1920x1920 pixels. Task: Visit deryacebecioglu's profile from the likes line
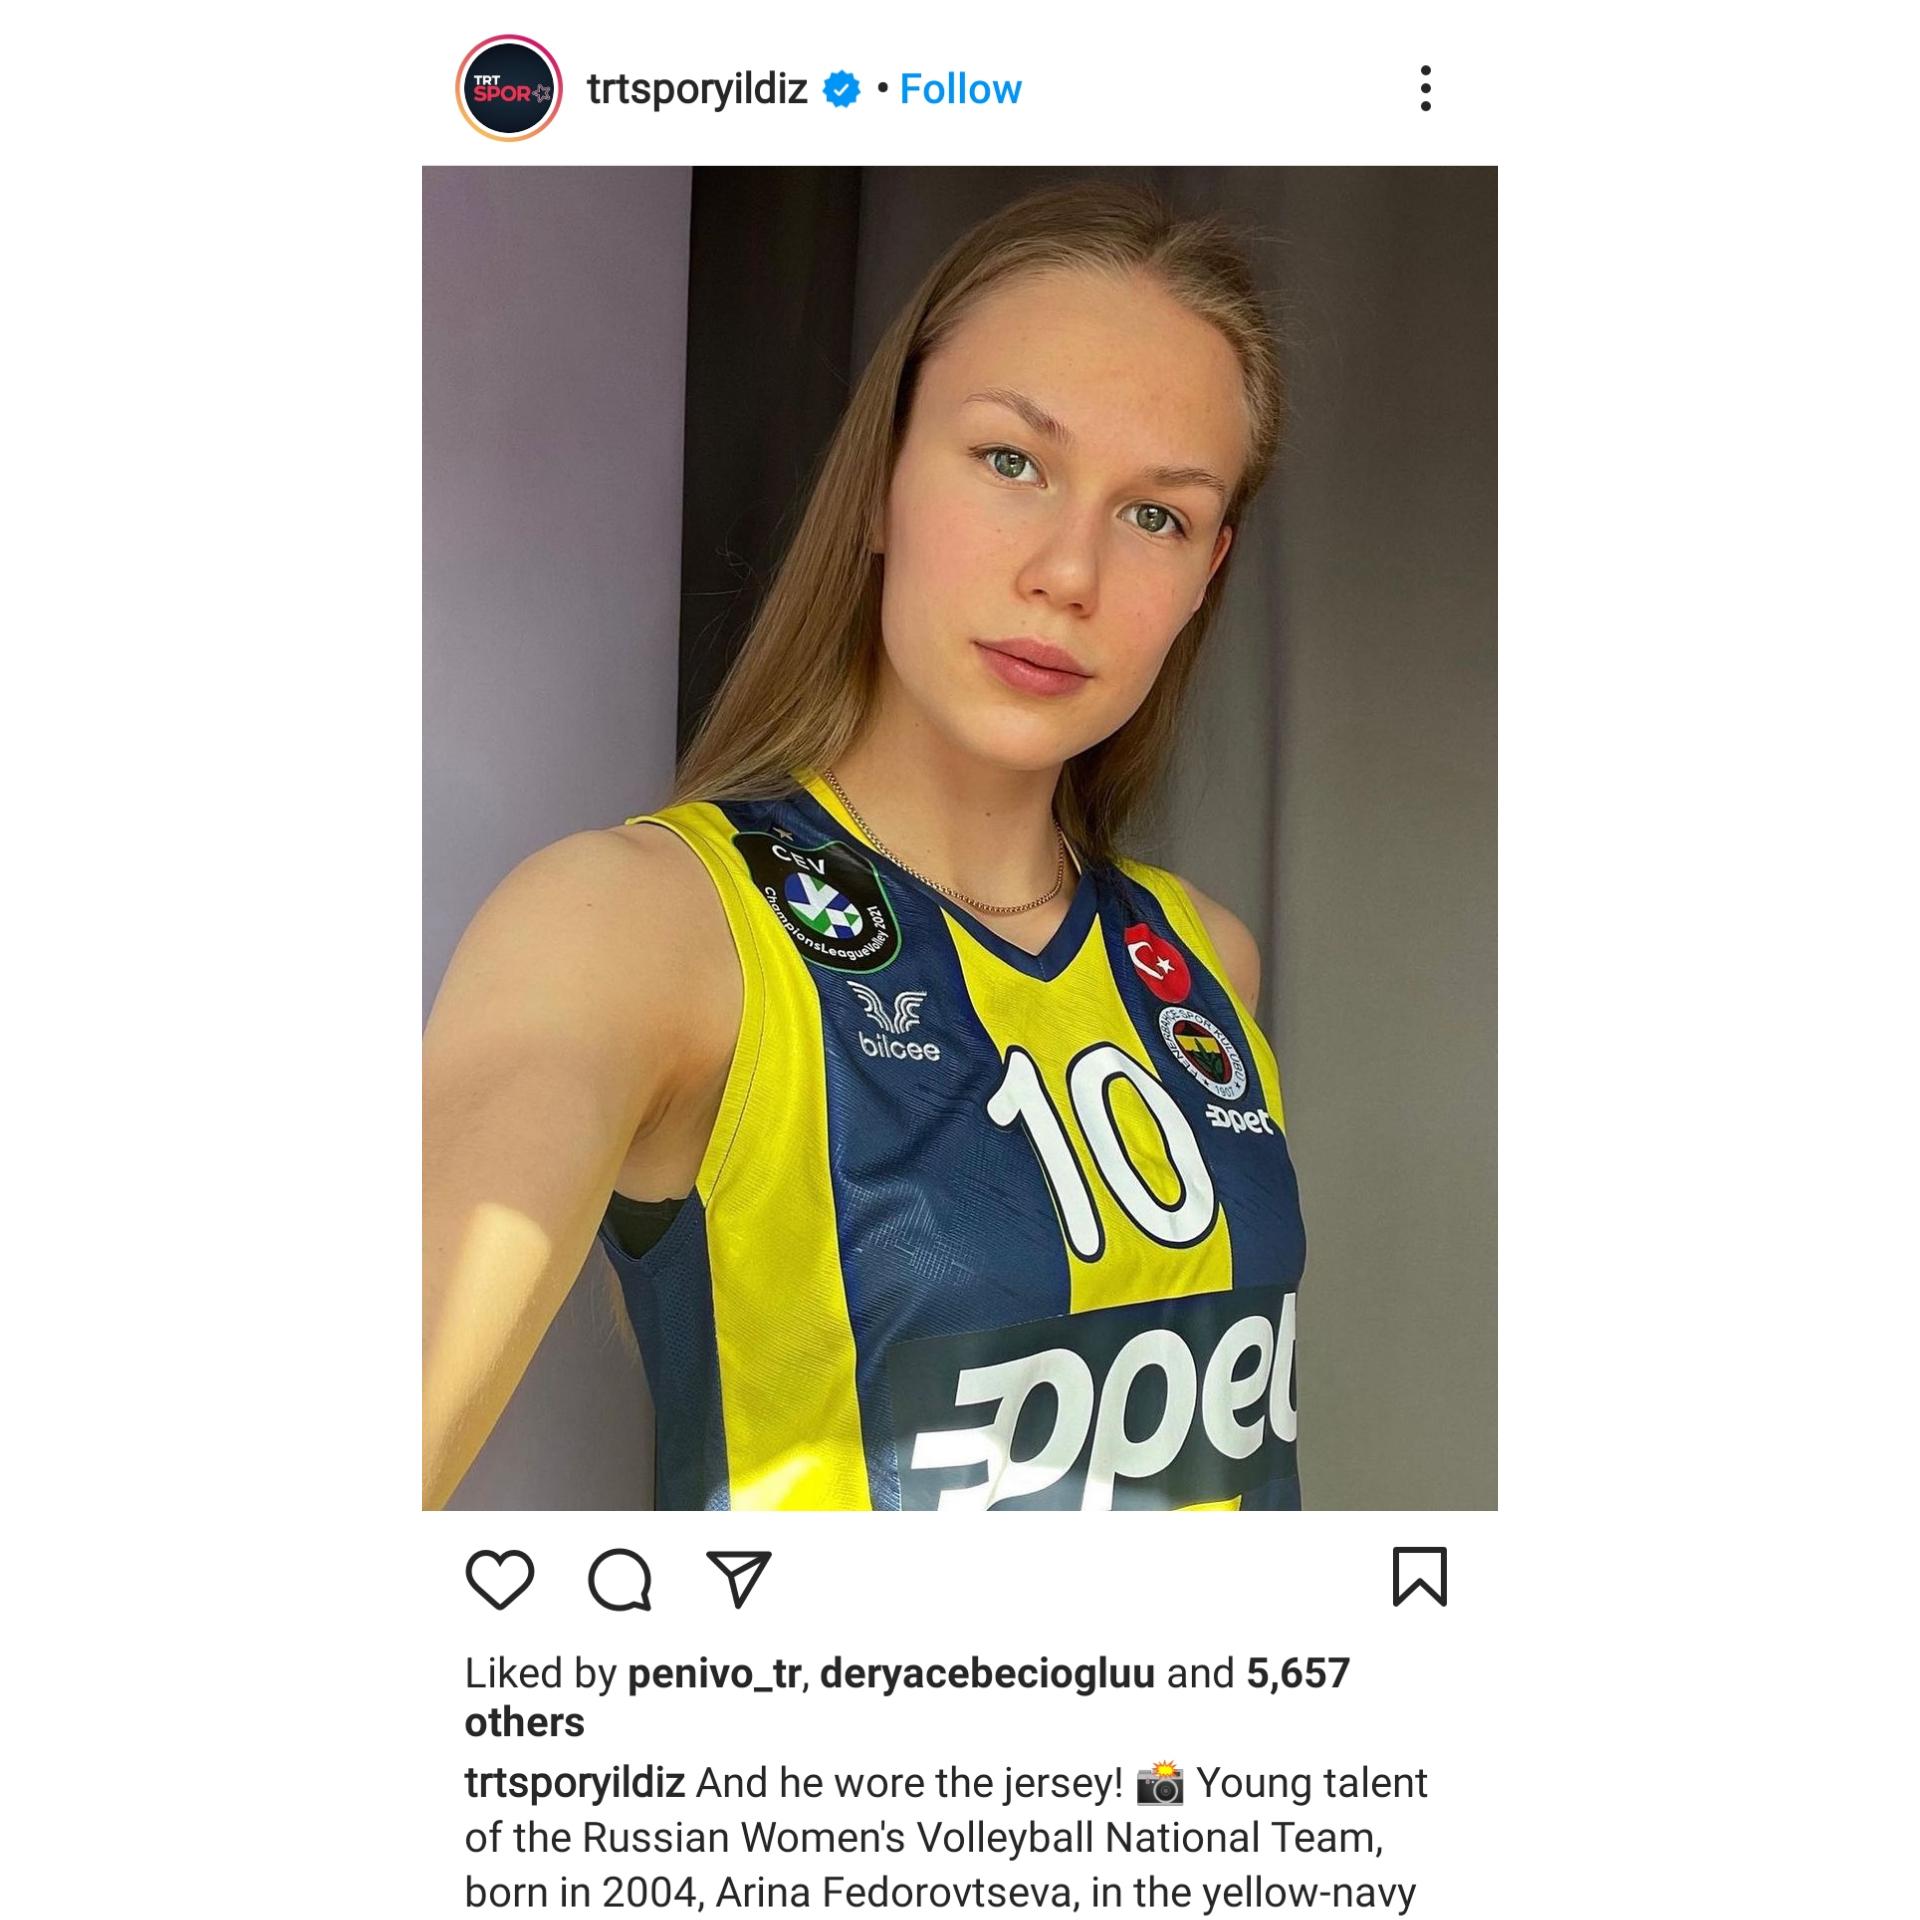(987, 1673)
